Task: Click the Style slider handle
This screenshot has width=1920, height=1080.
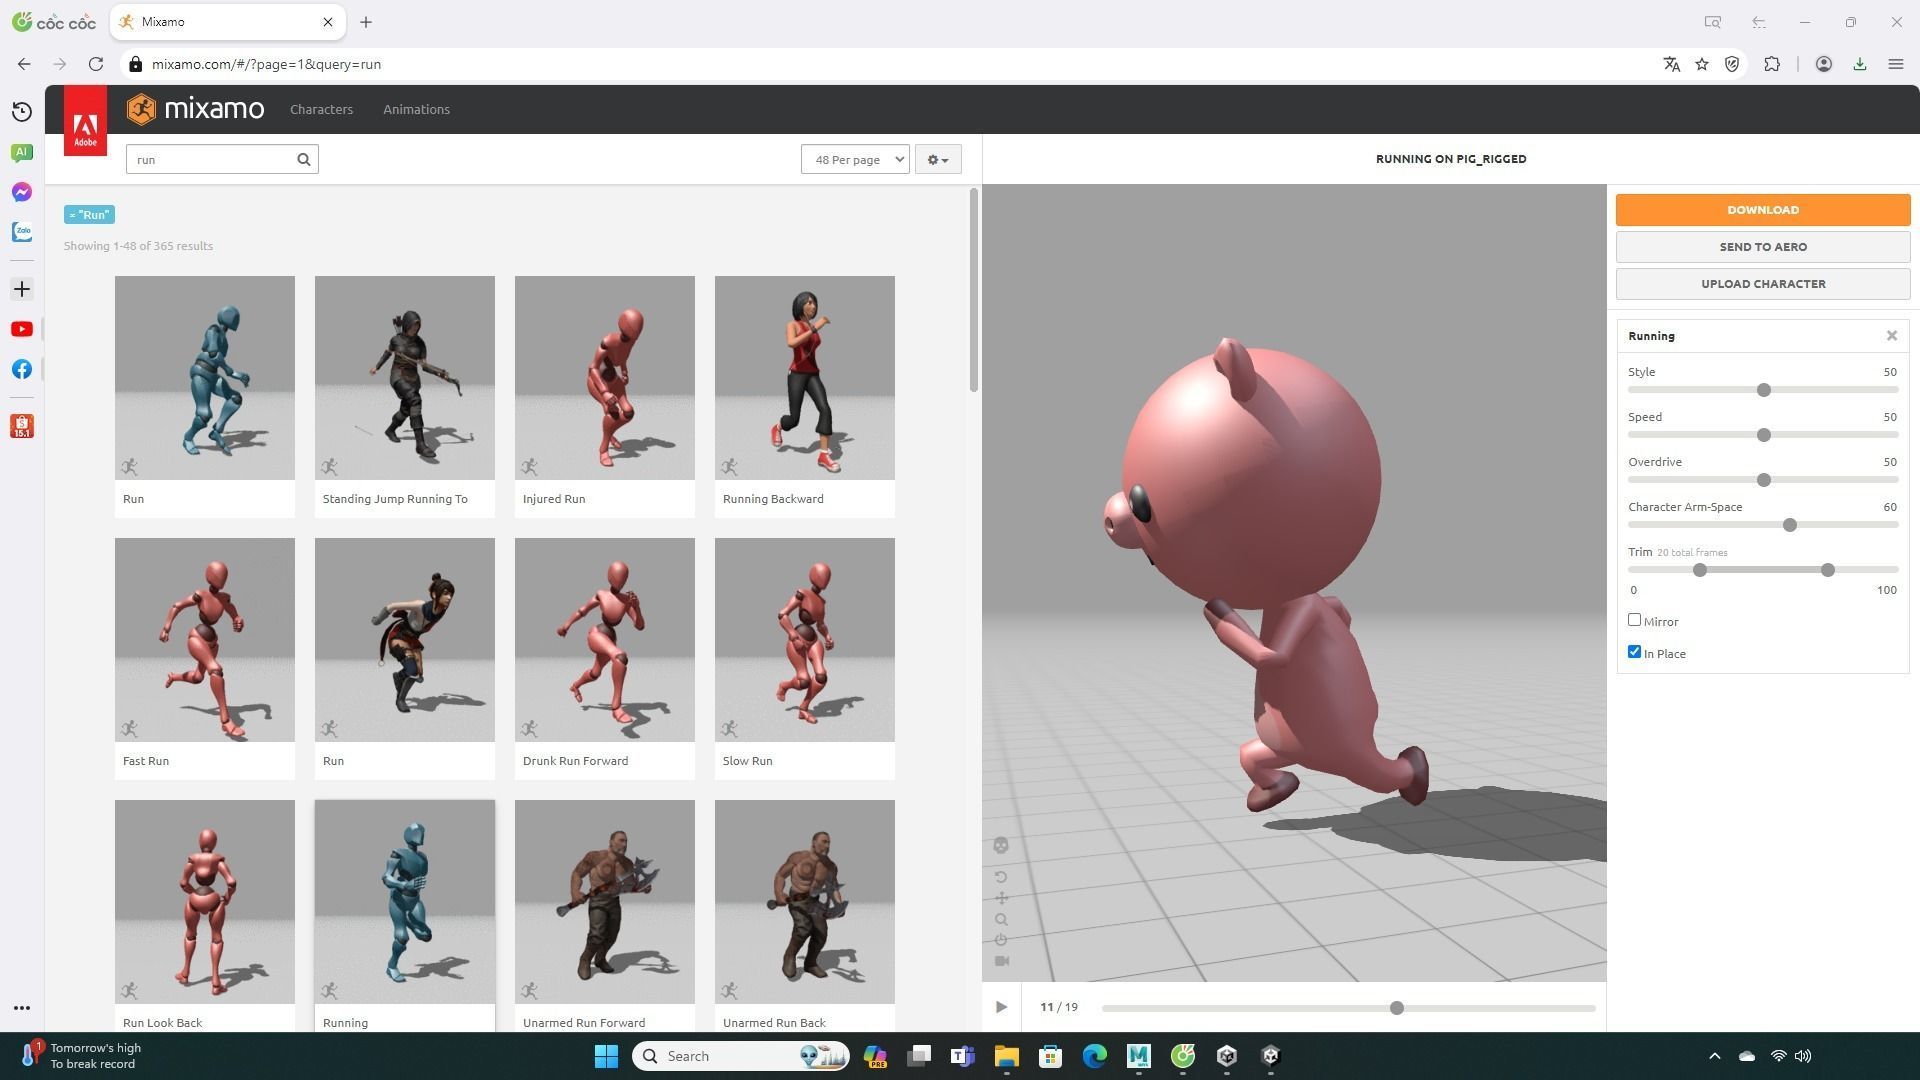Action: point(1764,390)
